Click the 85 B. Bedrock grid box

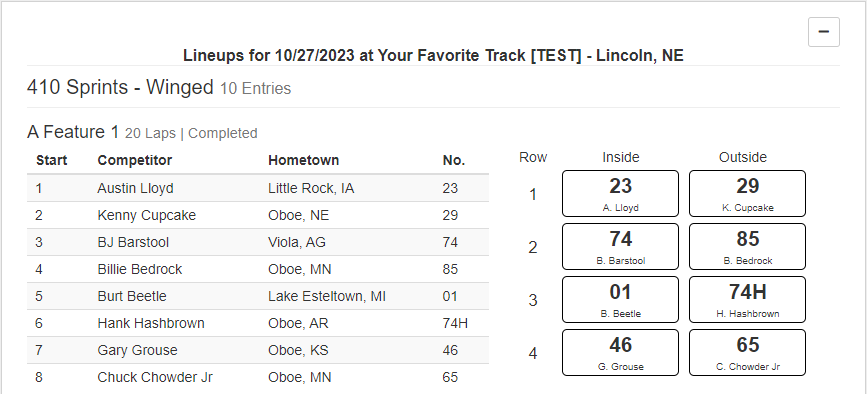coord(747,246)
